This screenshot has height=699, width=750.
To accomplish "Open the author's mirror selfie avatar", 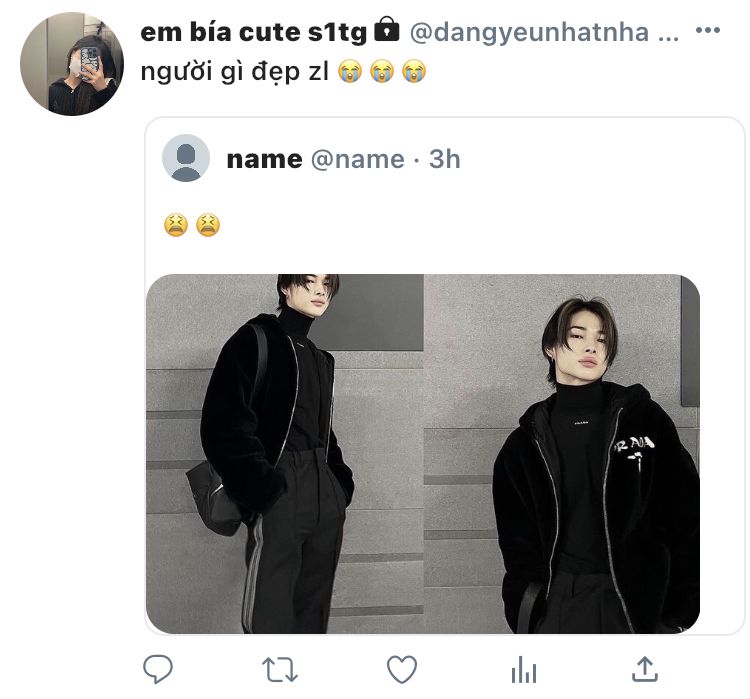I will coord(72,64).
